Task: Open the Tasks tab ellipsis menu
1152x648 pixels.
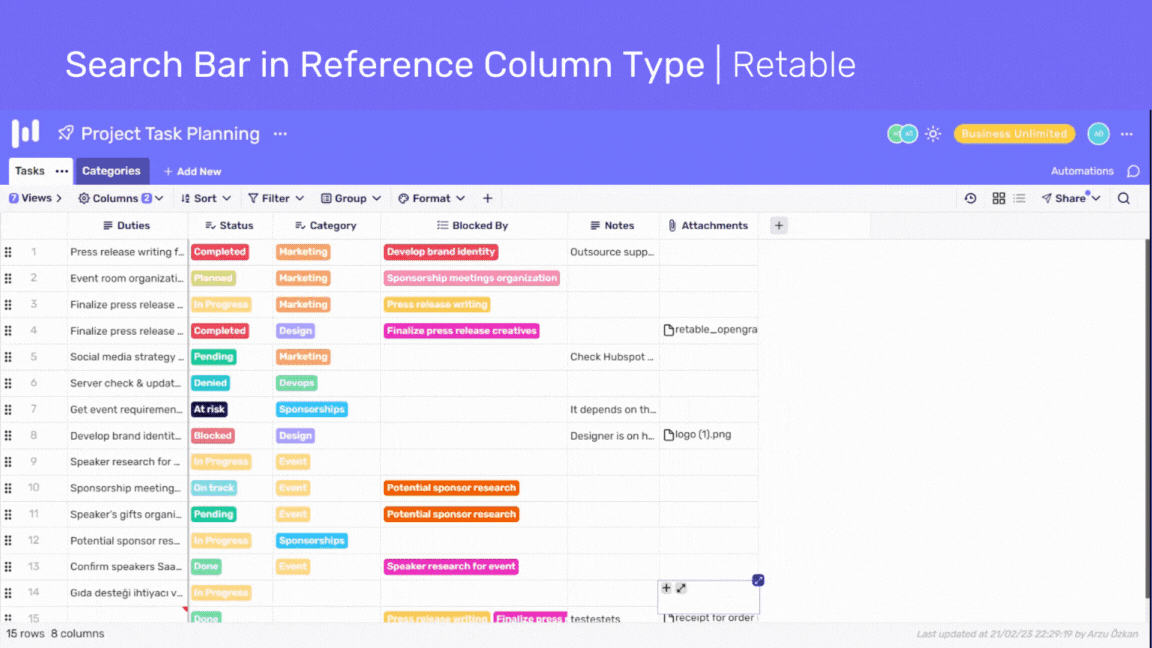Action: [62, 171]
